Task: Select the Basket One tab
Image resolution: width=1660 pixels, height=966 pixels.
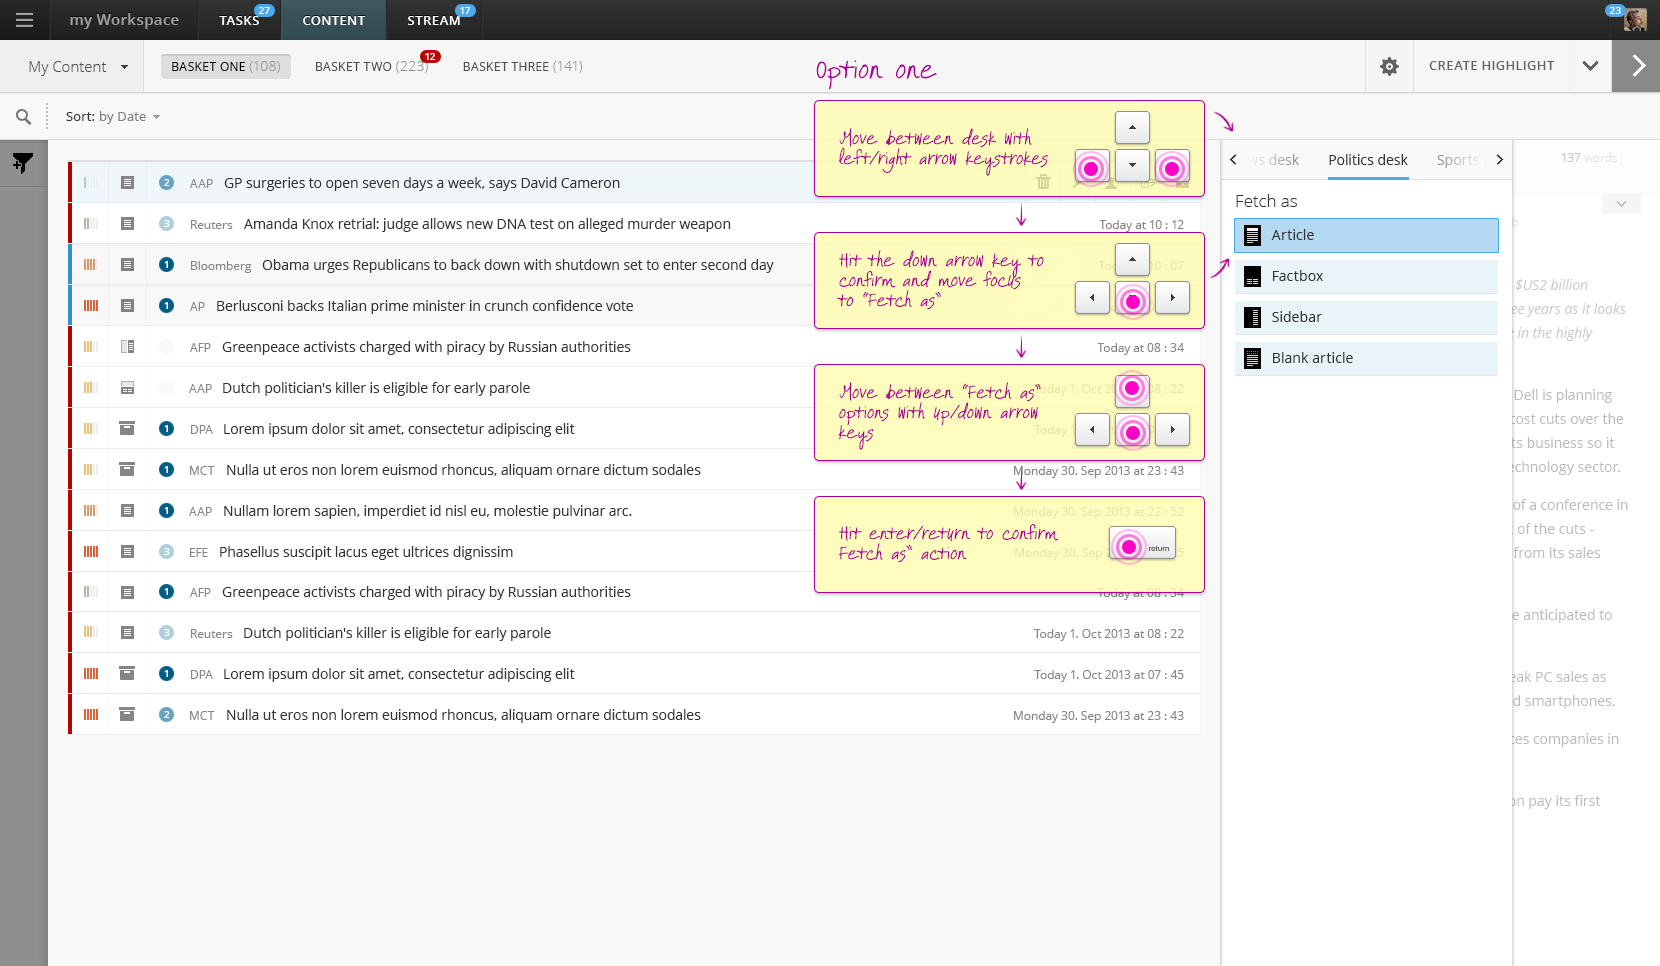Action: coord(226,66)
